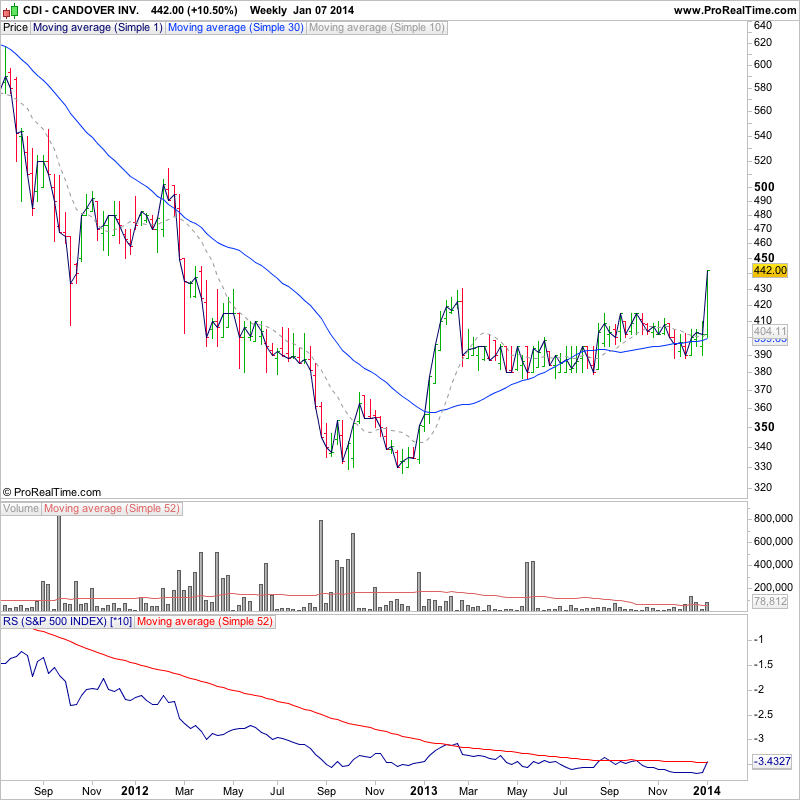Select the Price label tab

(x=15, y=28)
